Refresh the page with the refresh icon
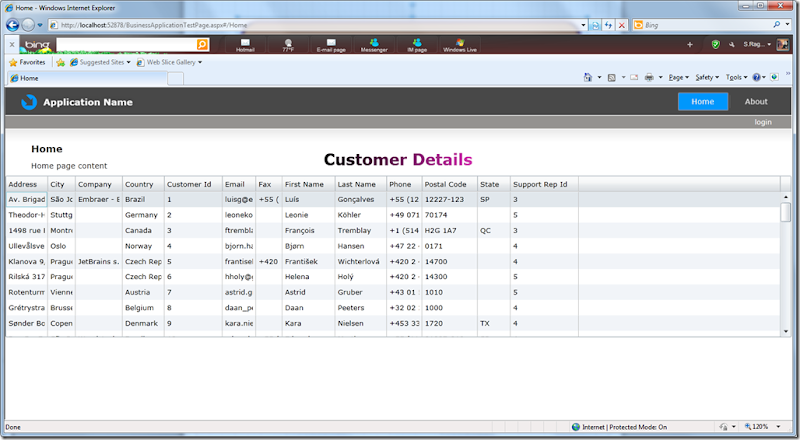Image resolution: width=800 pixels, height=440 pixels. pos(608,25)
